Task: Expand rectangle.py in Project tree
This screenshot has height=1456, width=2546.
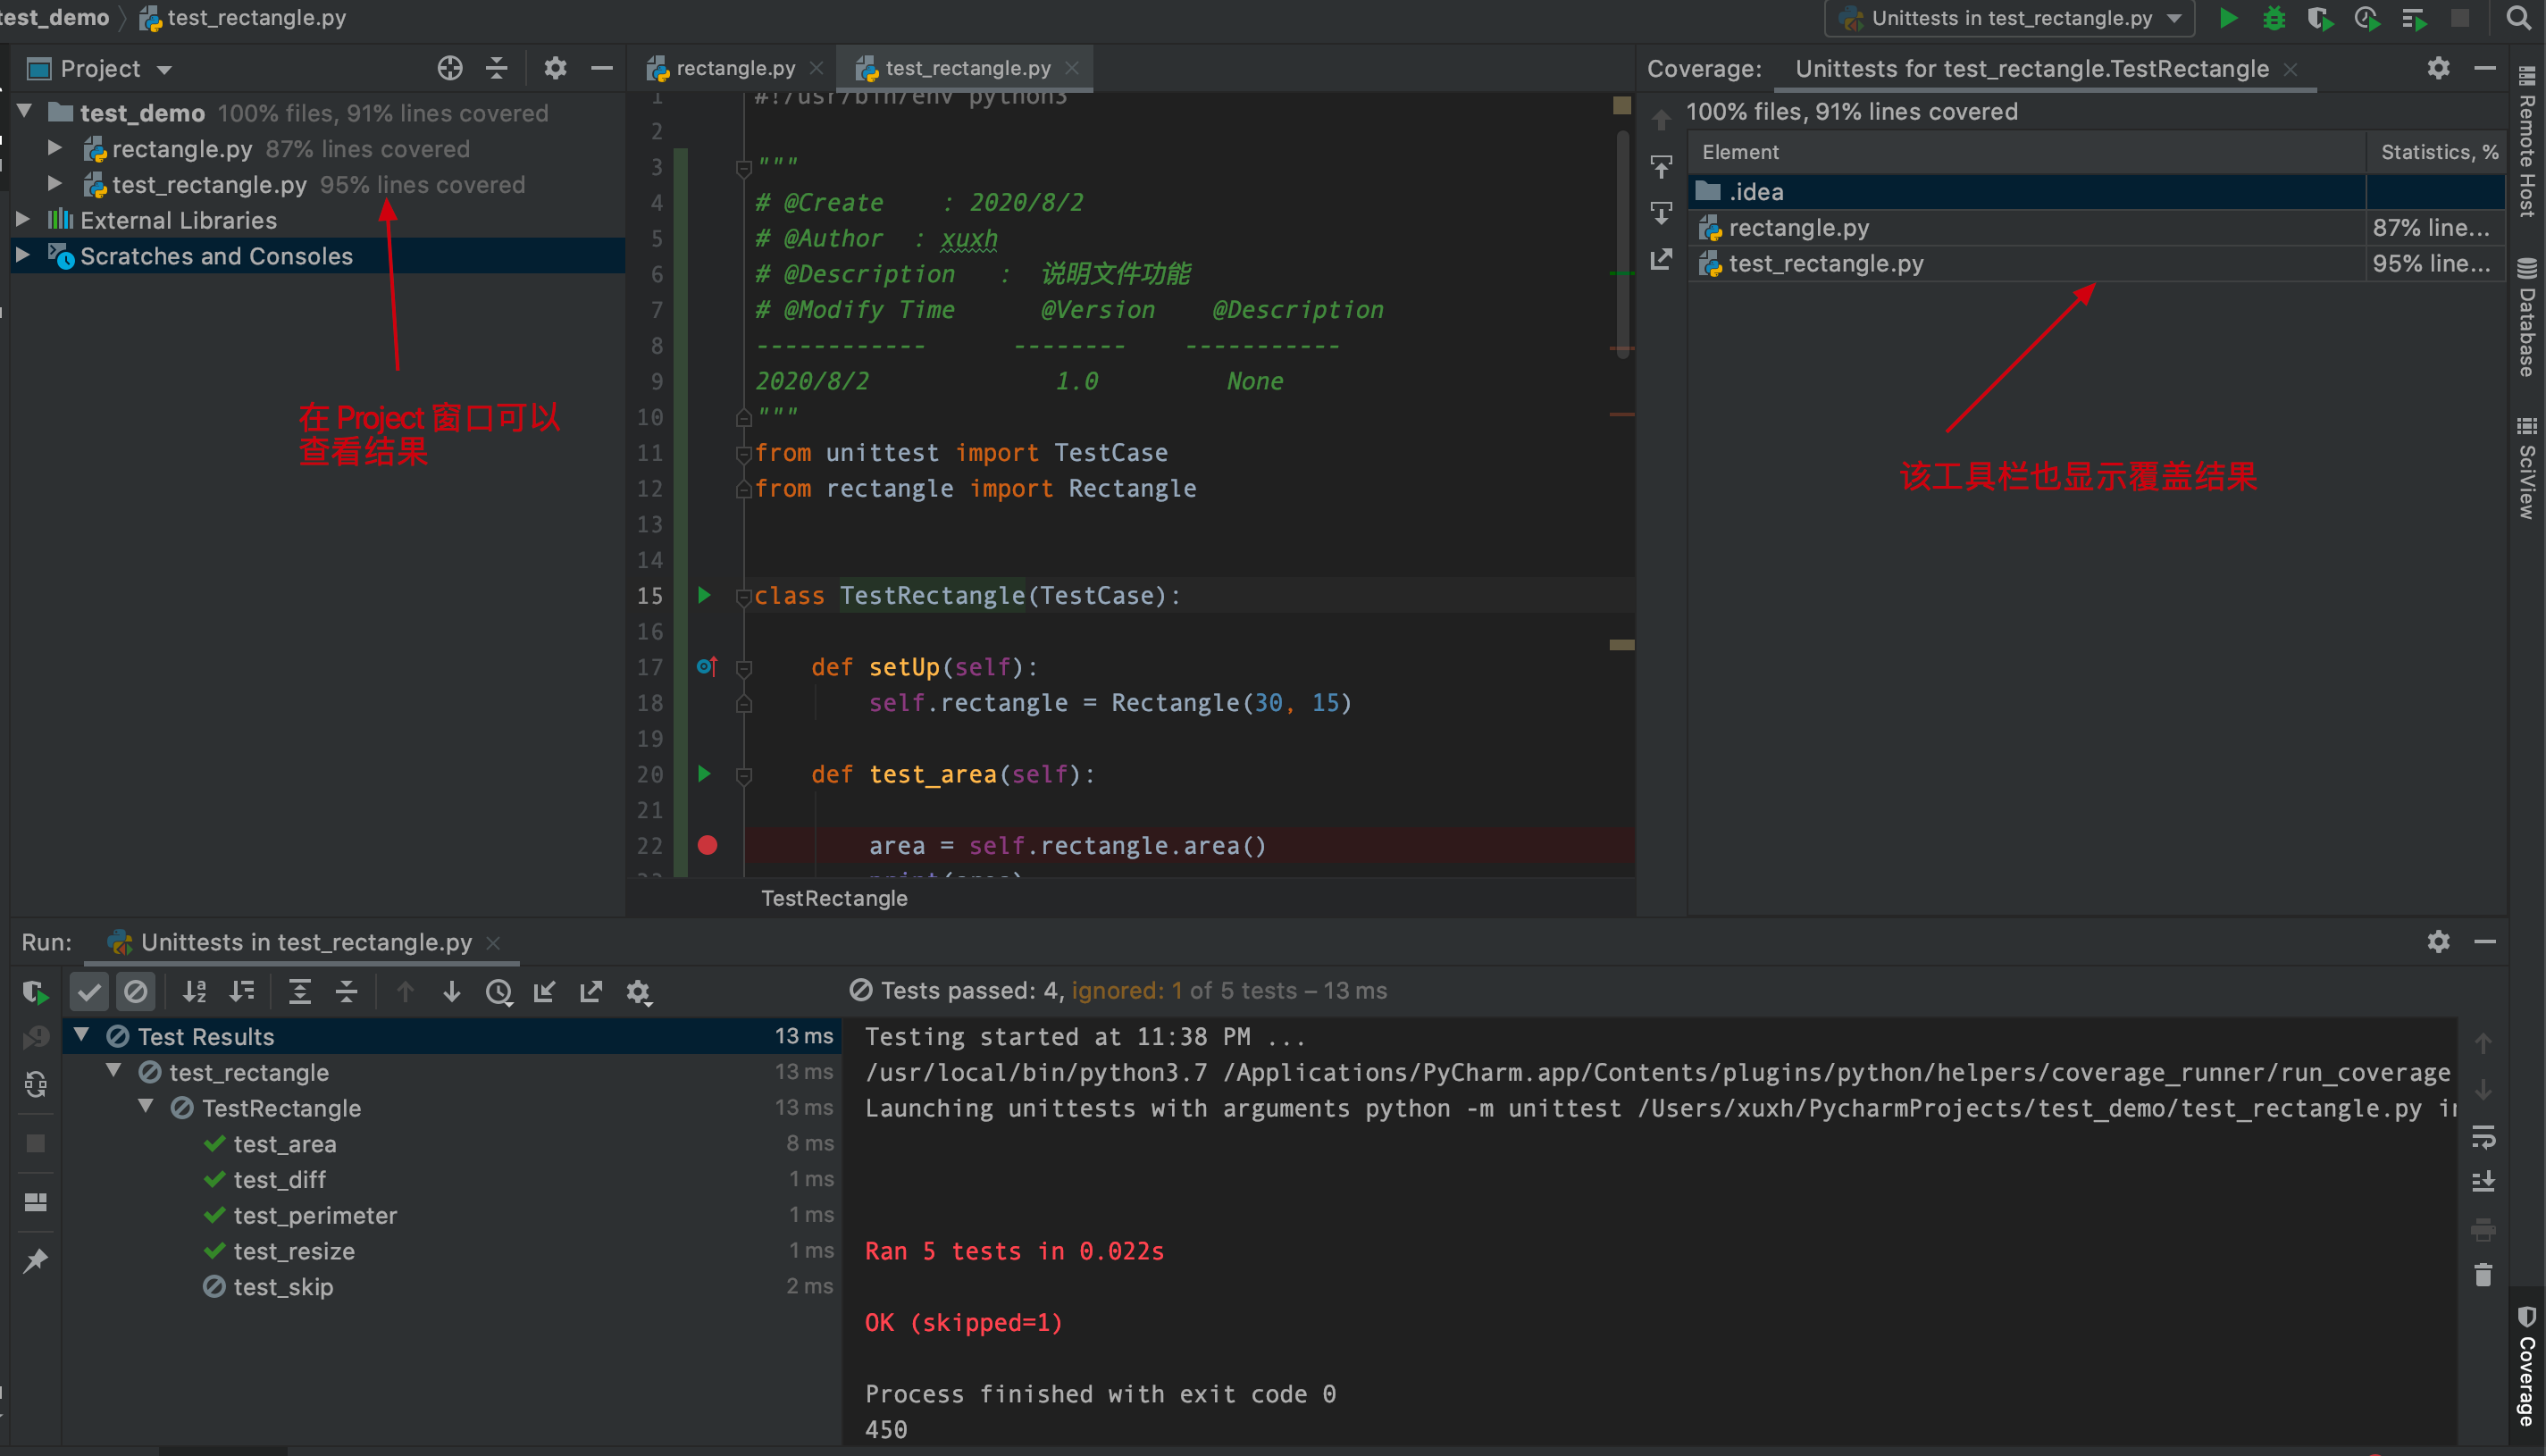Action: (x=55, y=148)
